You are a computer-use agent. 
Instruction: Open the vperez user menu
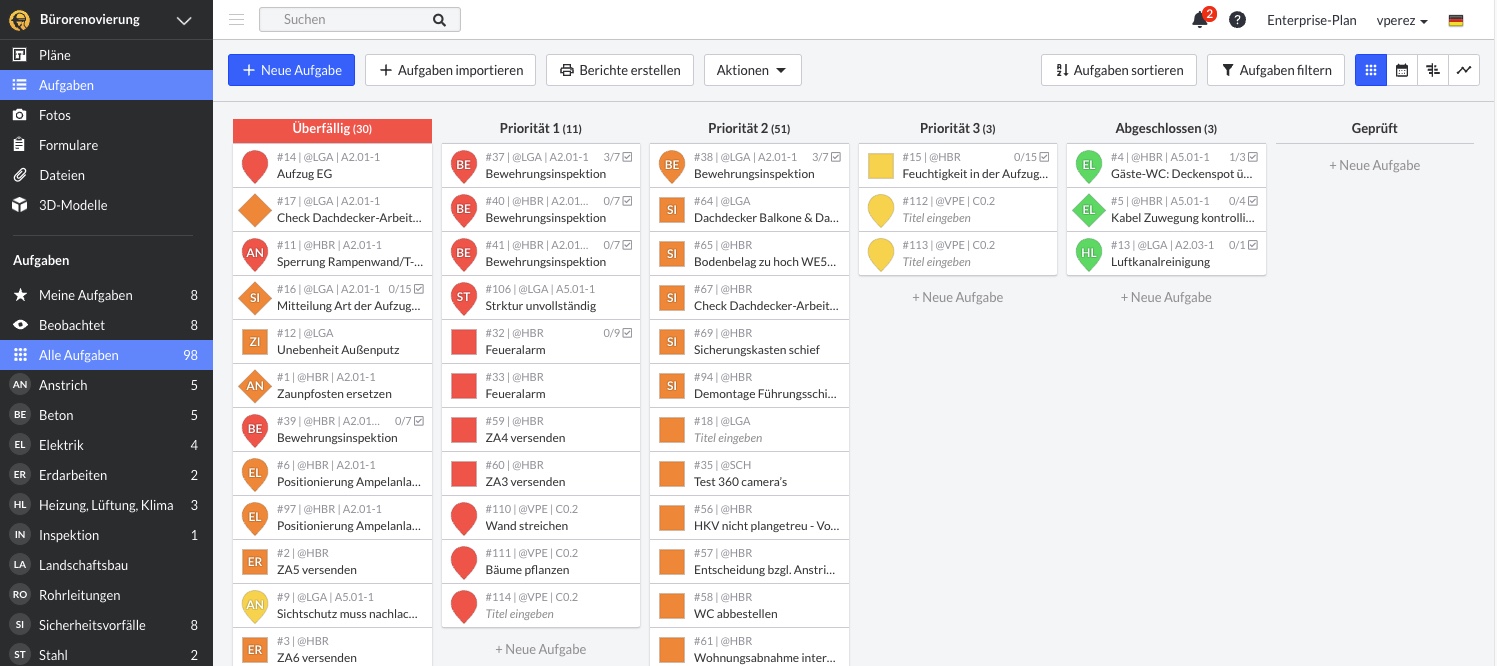1401,20
